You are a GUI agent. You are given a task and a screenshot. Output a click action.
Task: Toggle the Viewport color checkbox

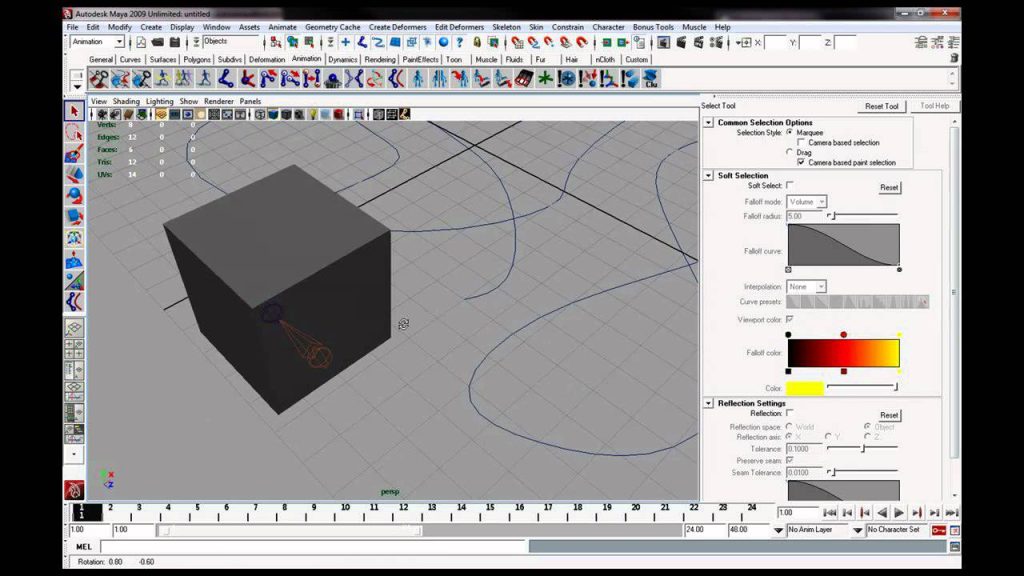point(790,319)
